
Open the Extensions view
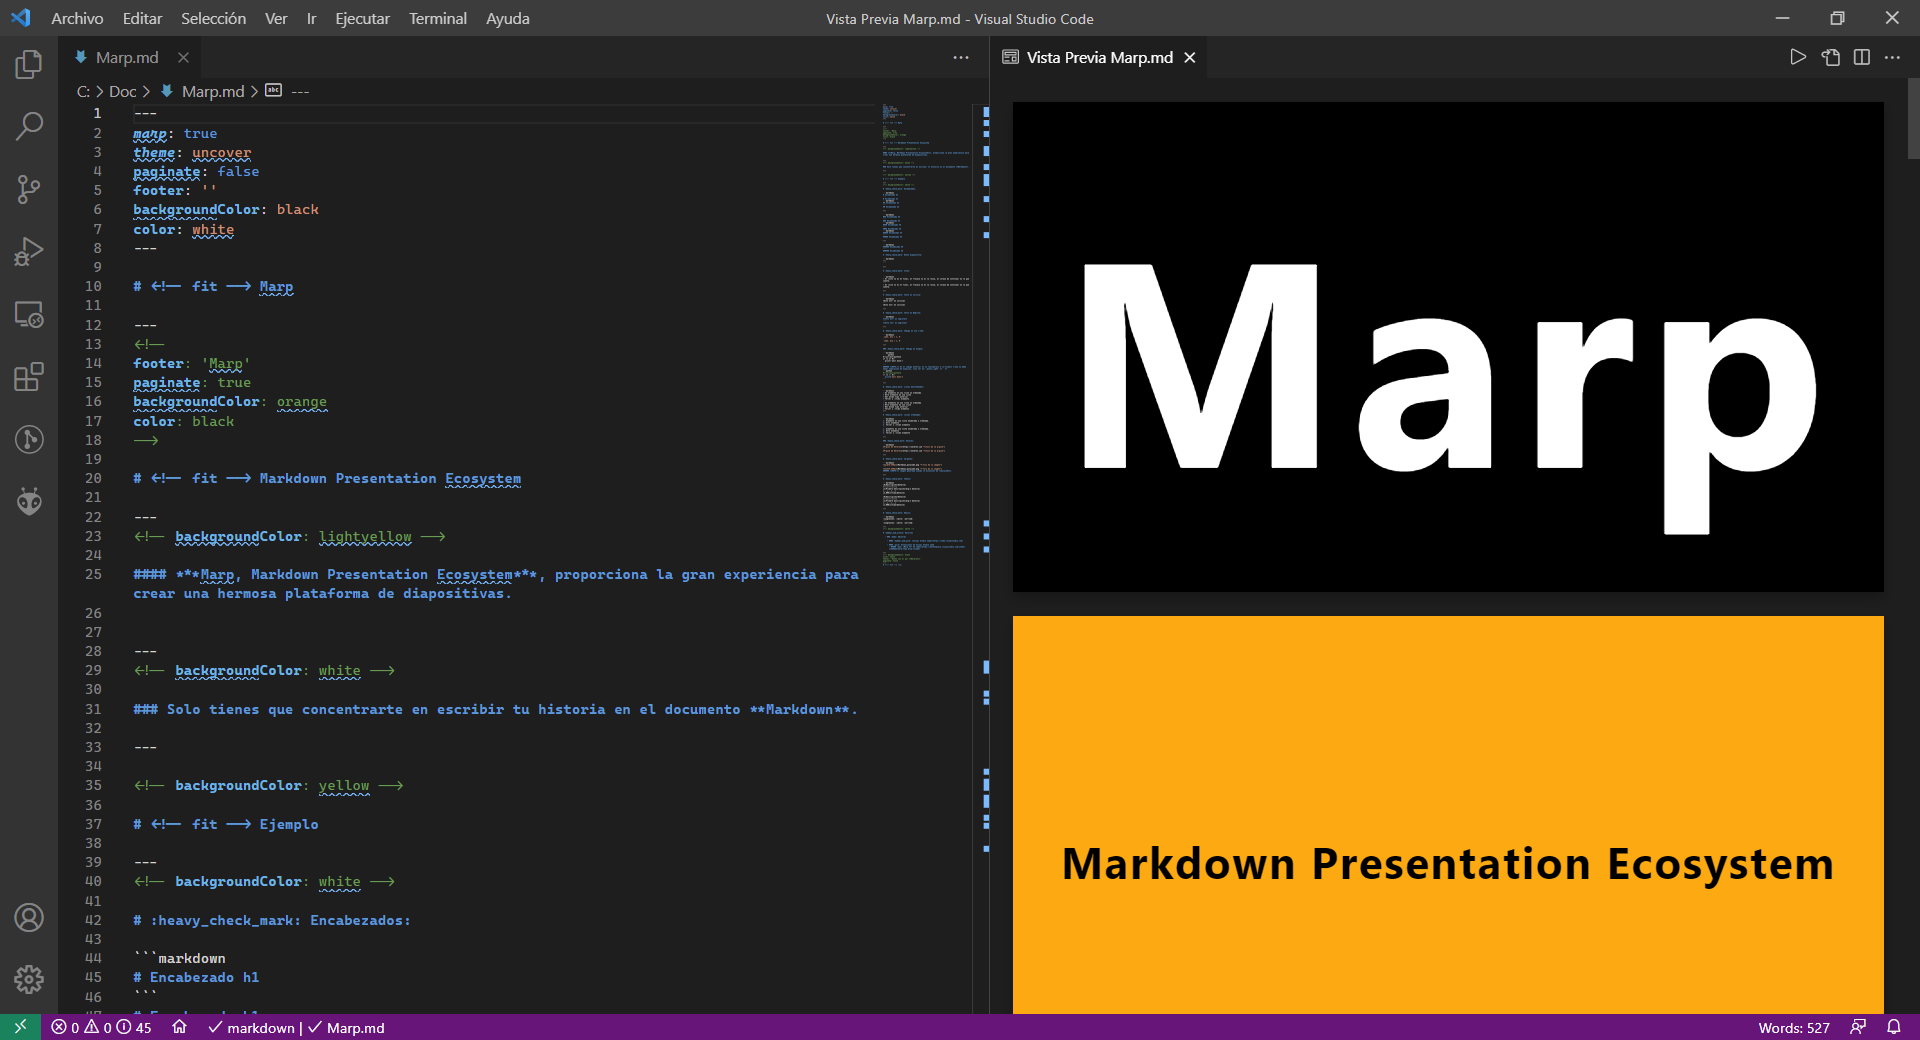(x=29, y=377)
